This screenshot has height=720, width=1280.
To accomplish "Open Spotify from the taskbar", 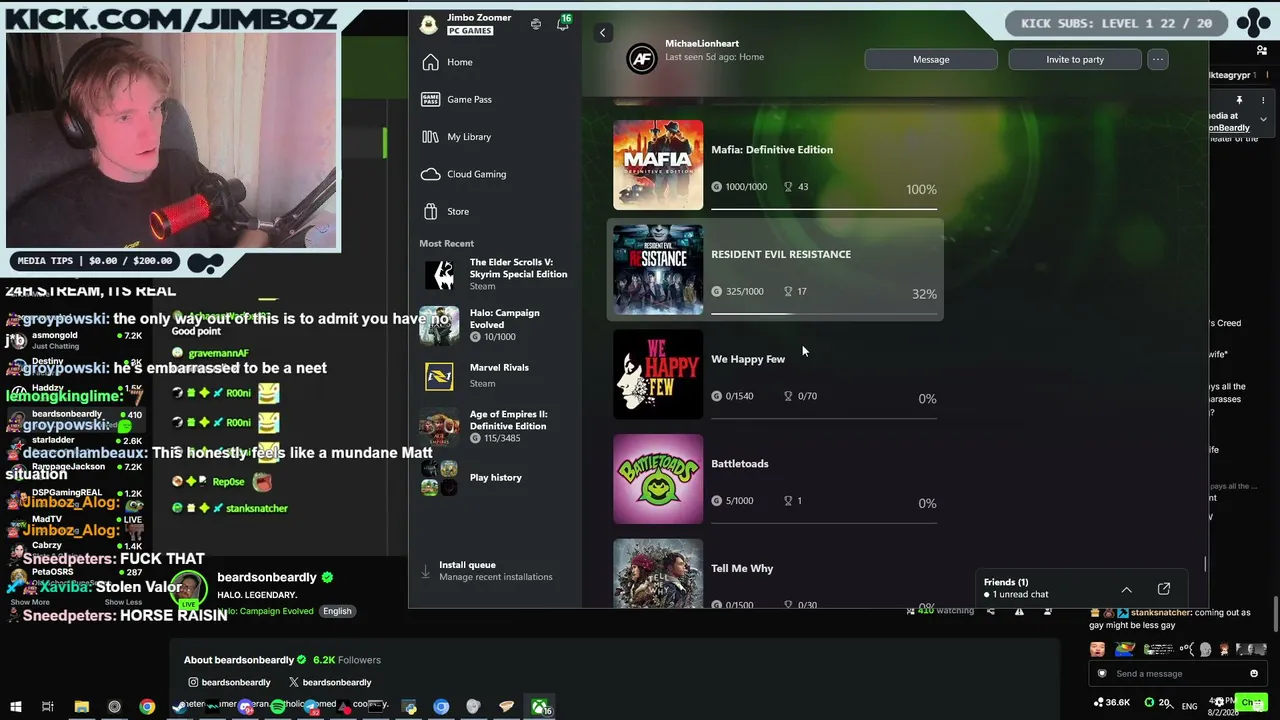I will pyautogui.click(x=278, y=707).
